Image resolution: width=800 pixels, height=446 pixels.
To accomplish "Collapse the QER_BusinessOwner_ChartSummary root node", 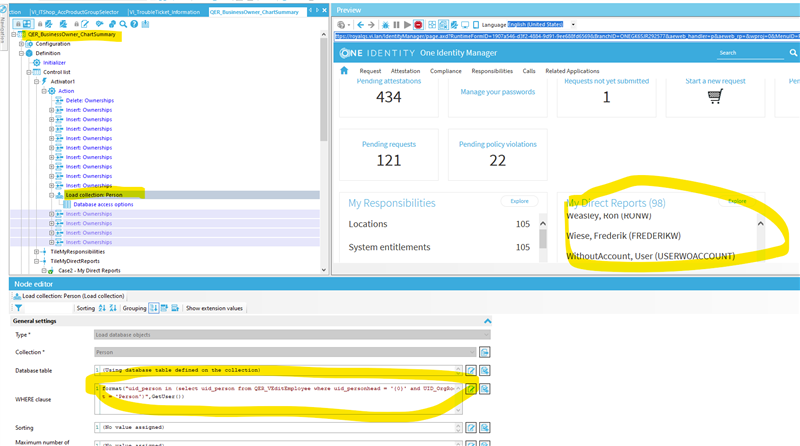I will 14,34.
